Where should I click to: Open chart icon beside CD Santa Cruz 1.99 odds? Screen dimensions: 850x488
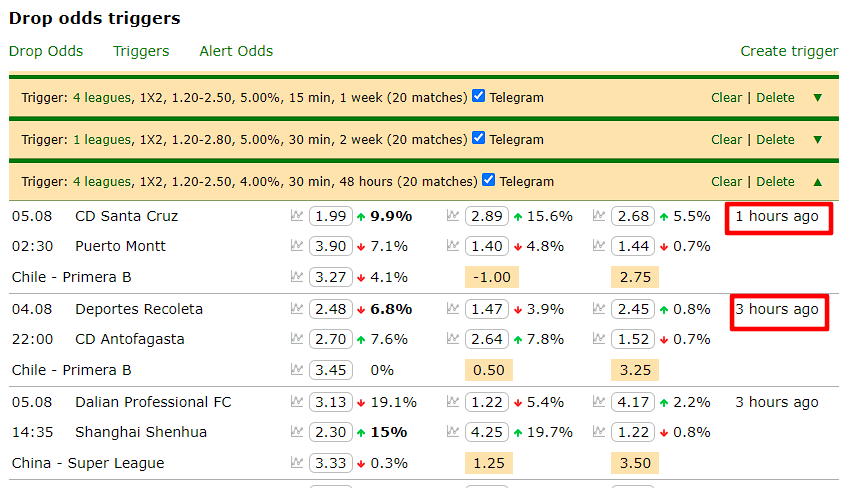pos(297,216)
